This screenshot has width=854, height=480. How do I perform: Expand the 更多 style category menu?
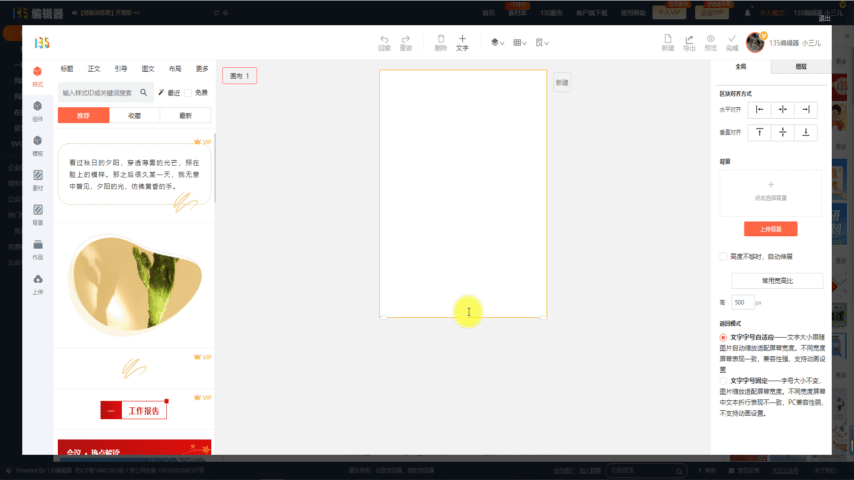[202, 69]
